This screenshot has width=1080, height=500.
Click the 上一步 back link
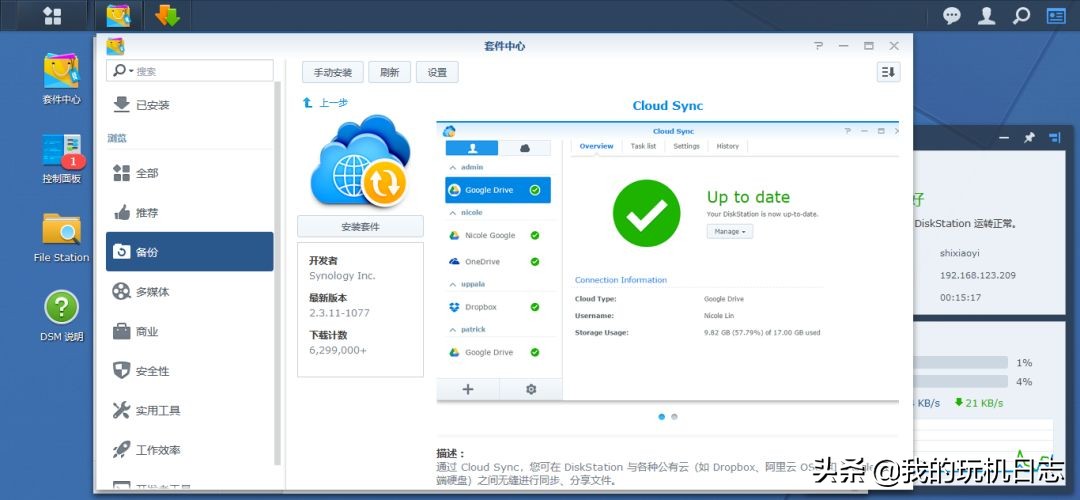333,103
